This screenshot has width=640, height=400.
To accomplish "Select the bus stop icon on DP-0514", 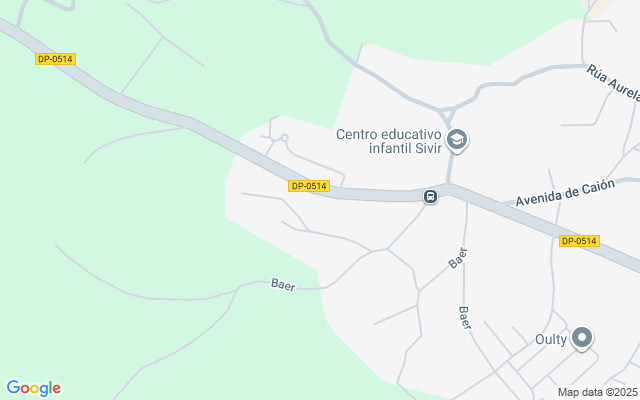I will pos(430,196).
